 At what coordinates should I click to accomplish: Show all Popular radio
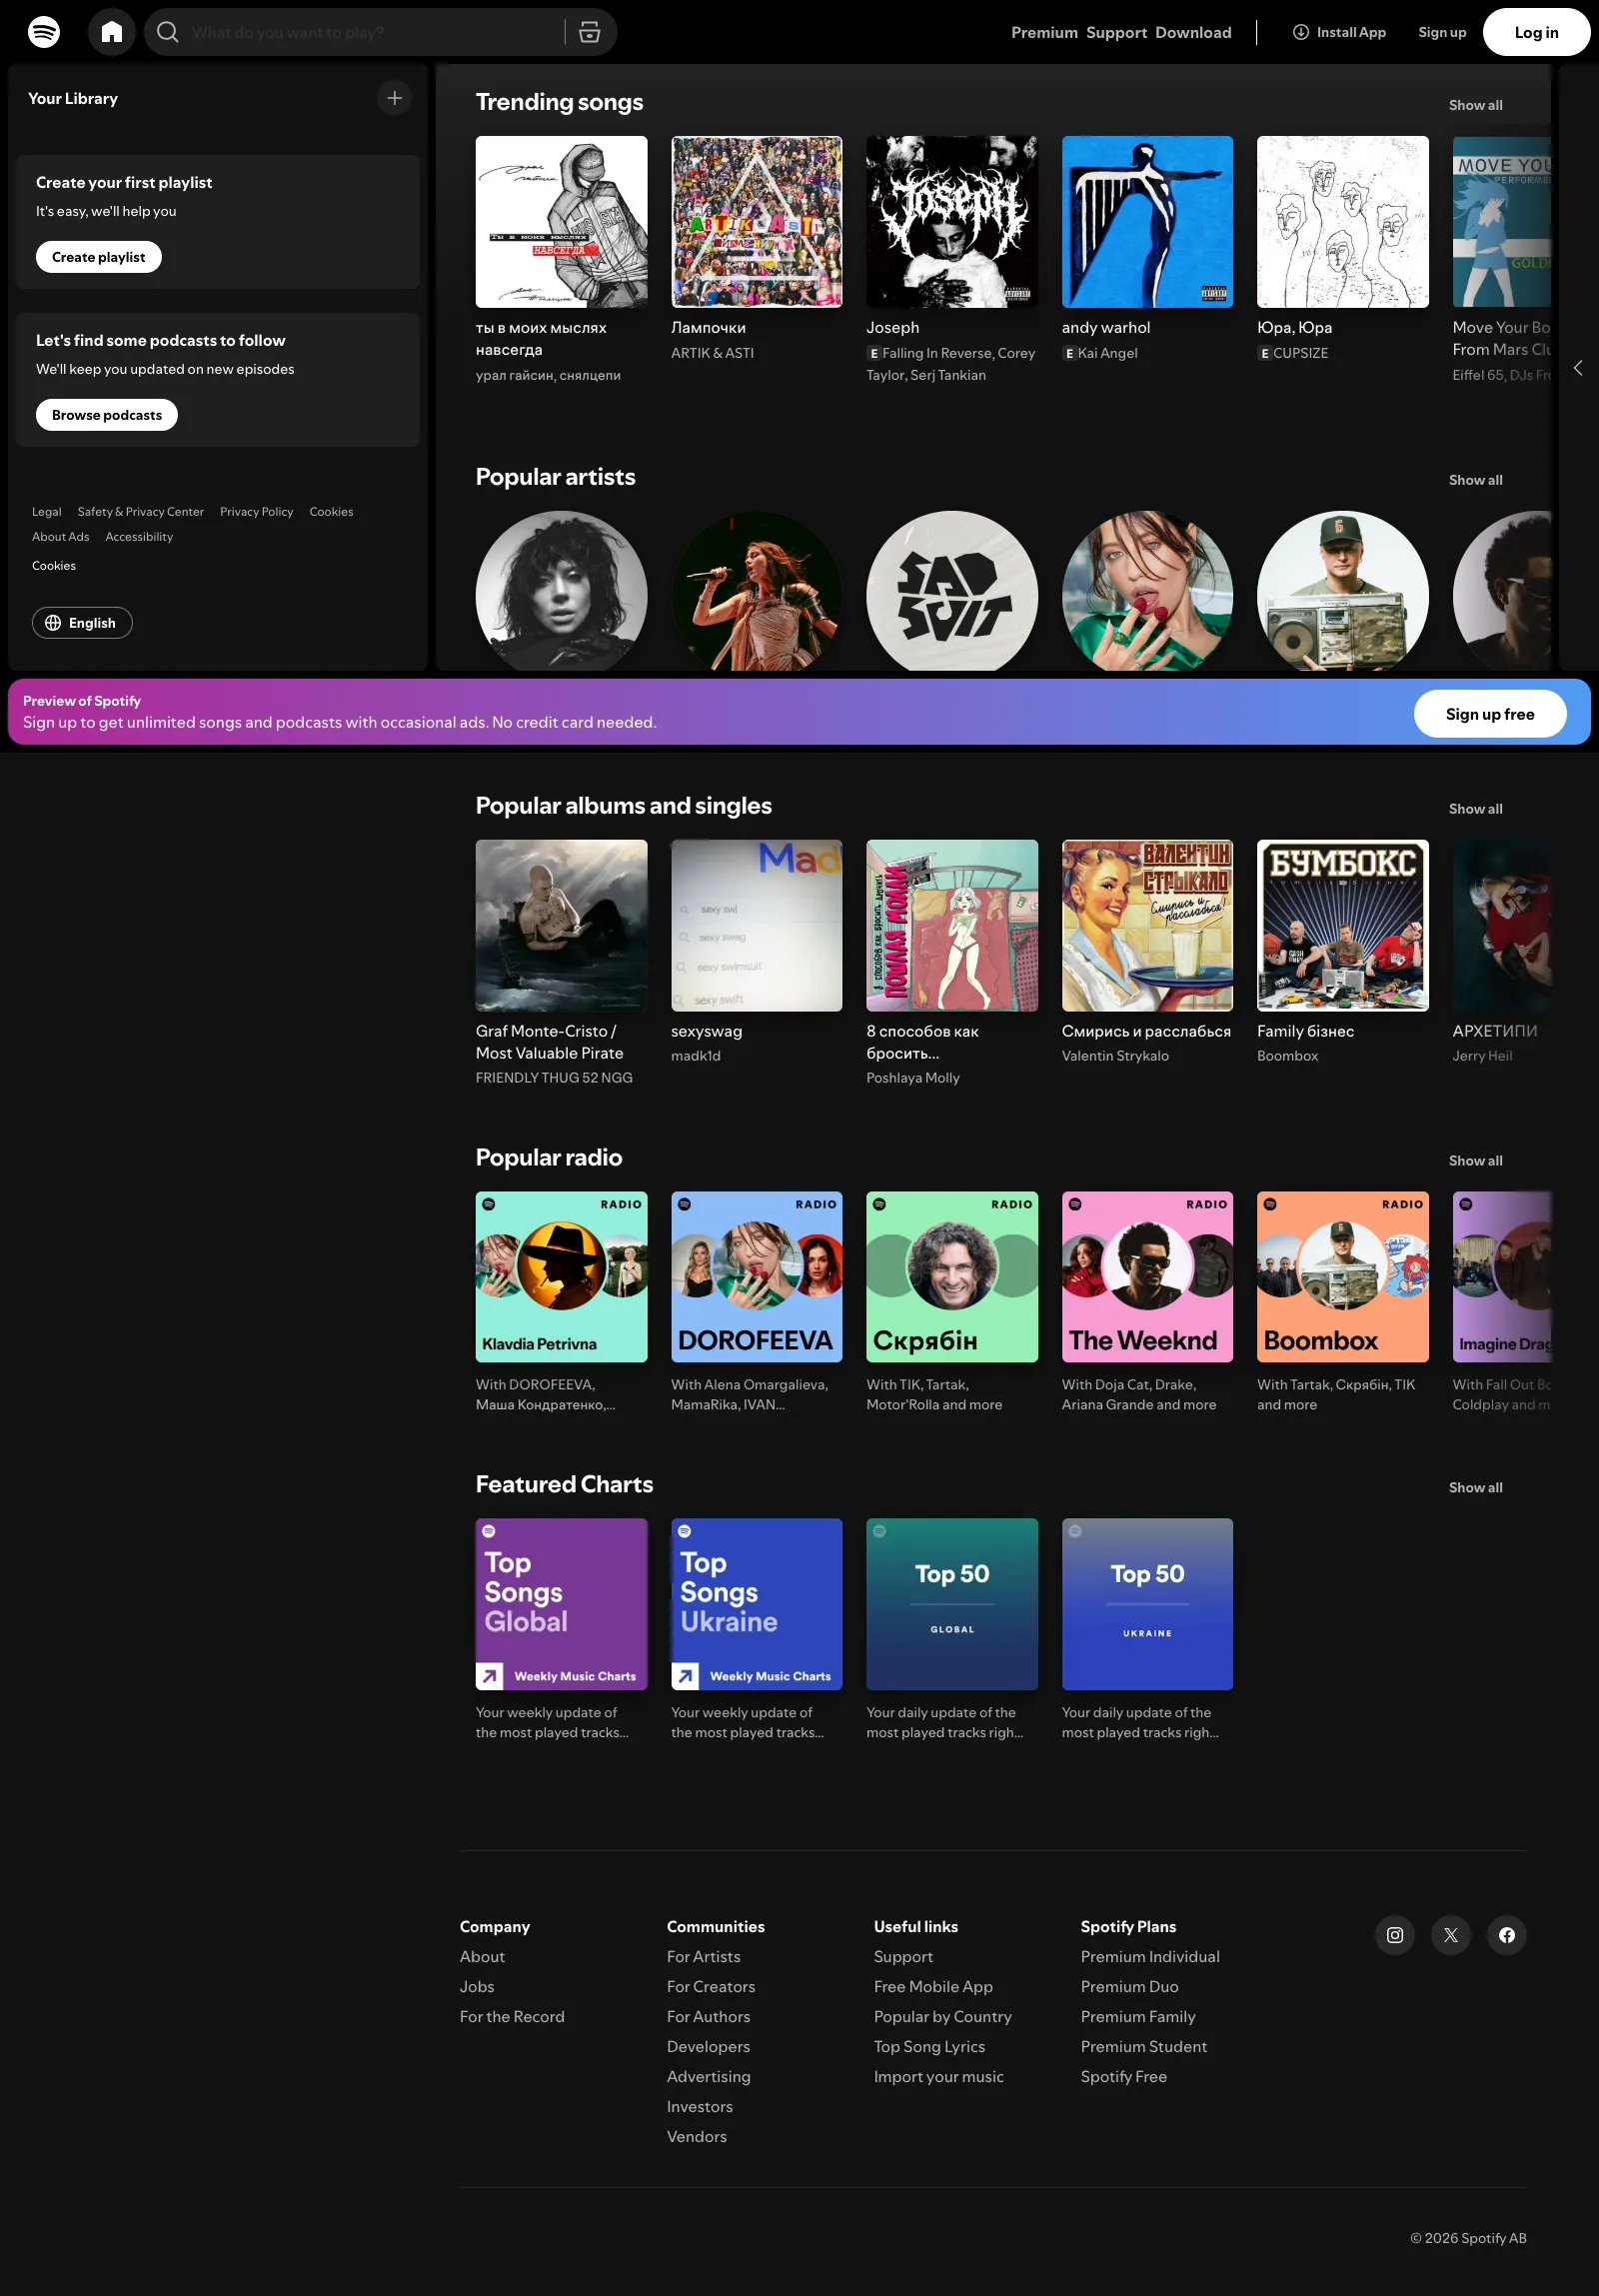pyautogui.click(x=1475, y=1161)
